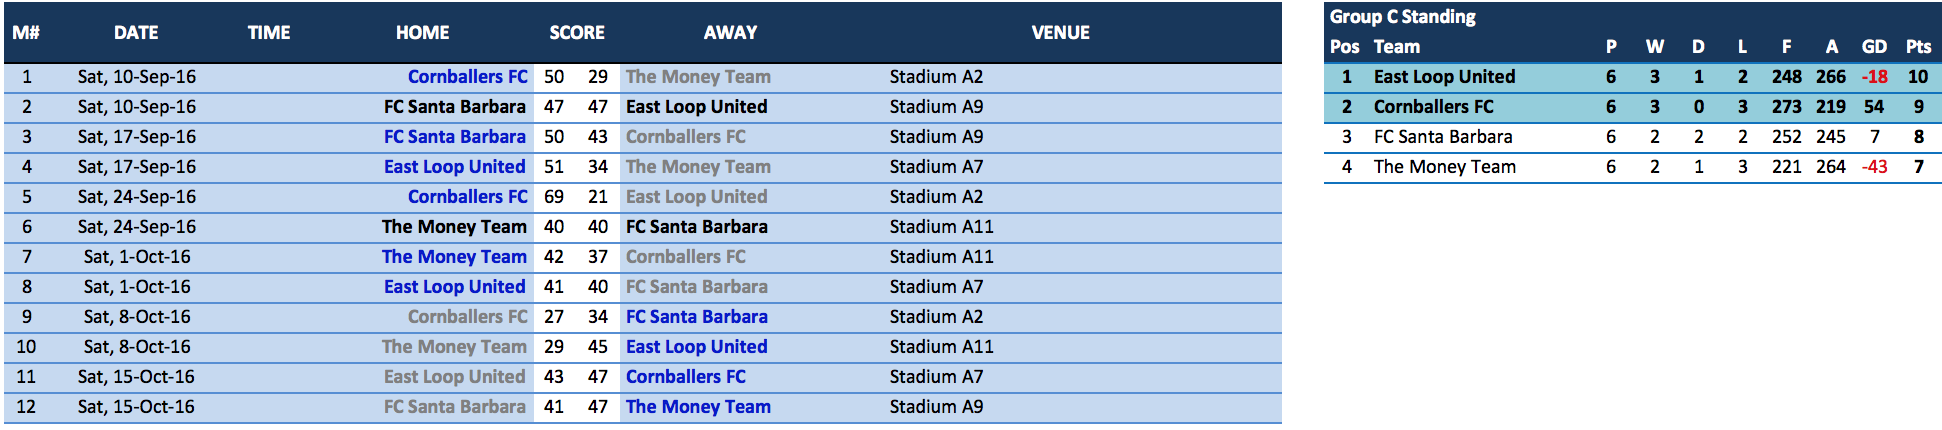Click the HOME column header
This screenshot has width=1942, height=430.
click(422, 33)
